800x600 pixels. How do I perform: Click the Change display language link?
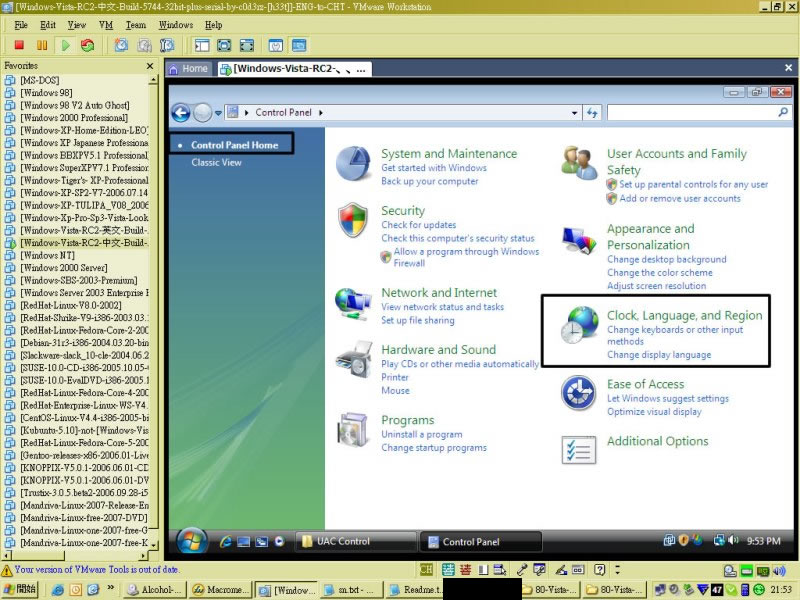tap(658, 355)
